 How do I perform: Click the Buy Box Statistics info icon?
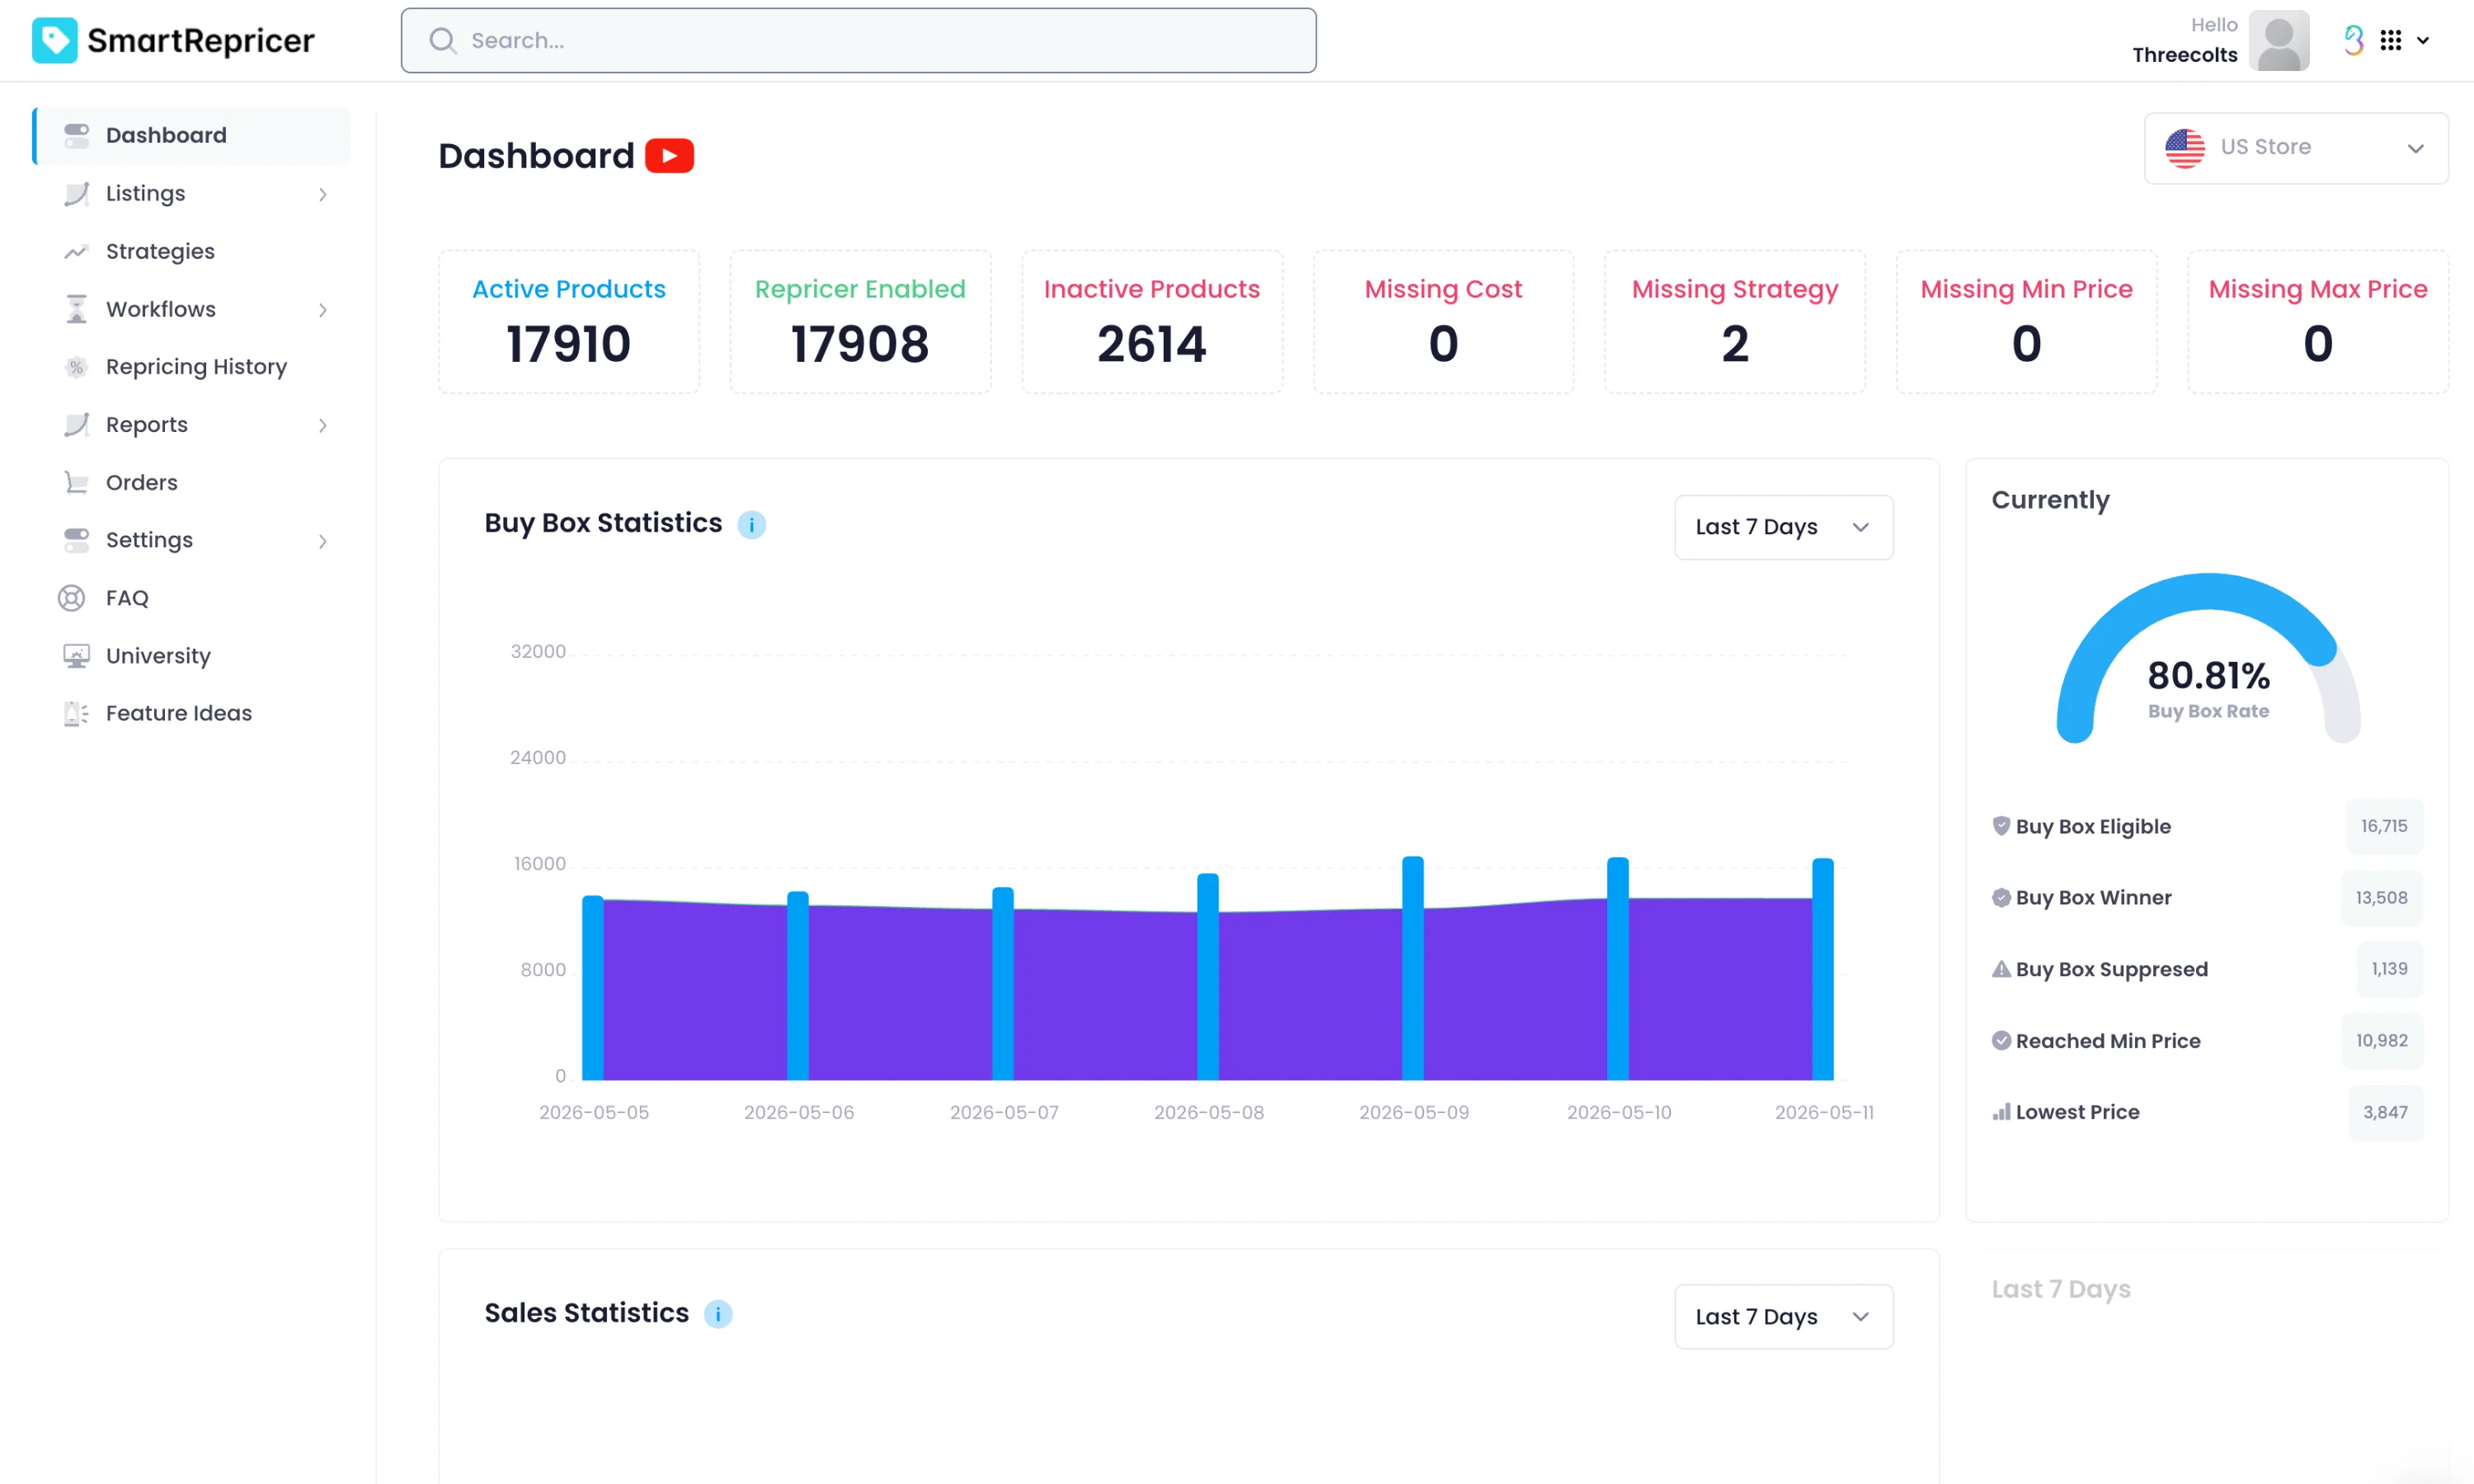(751, 524)
